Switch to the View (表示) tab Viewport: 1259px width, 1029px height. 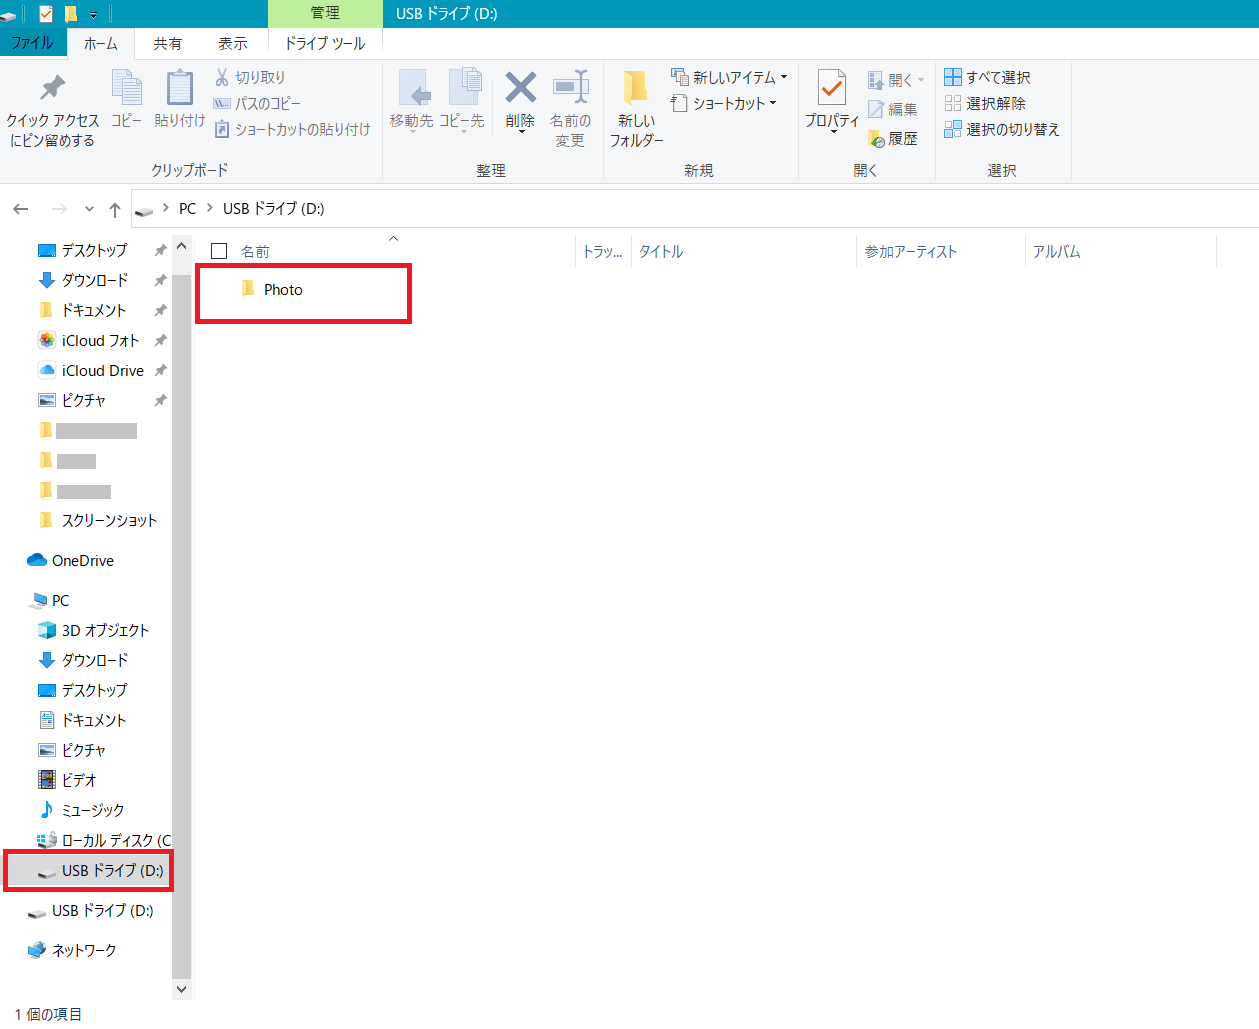coord(233,43)
